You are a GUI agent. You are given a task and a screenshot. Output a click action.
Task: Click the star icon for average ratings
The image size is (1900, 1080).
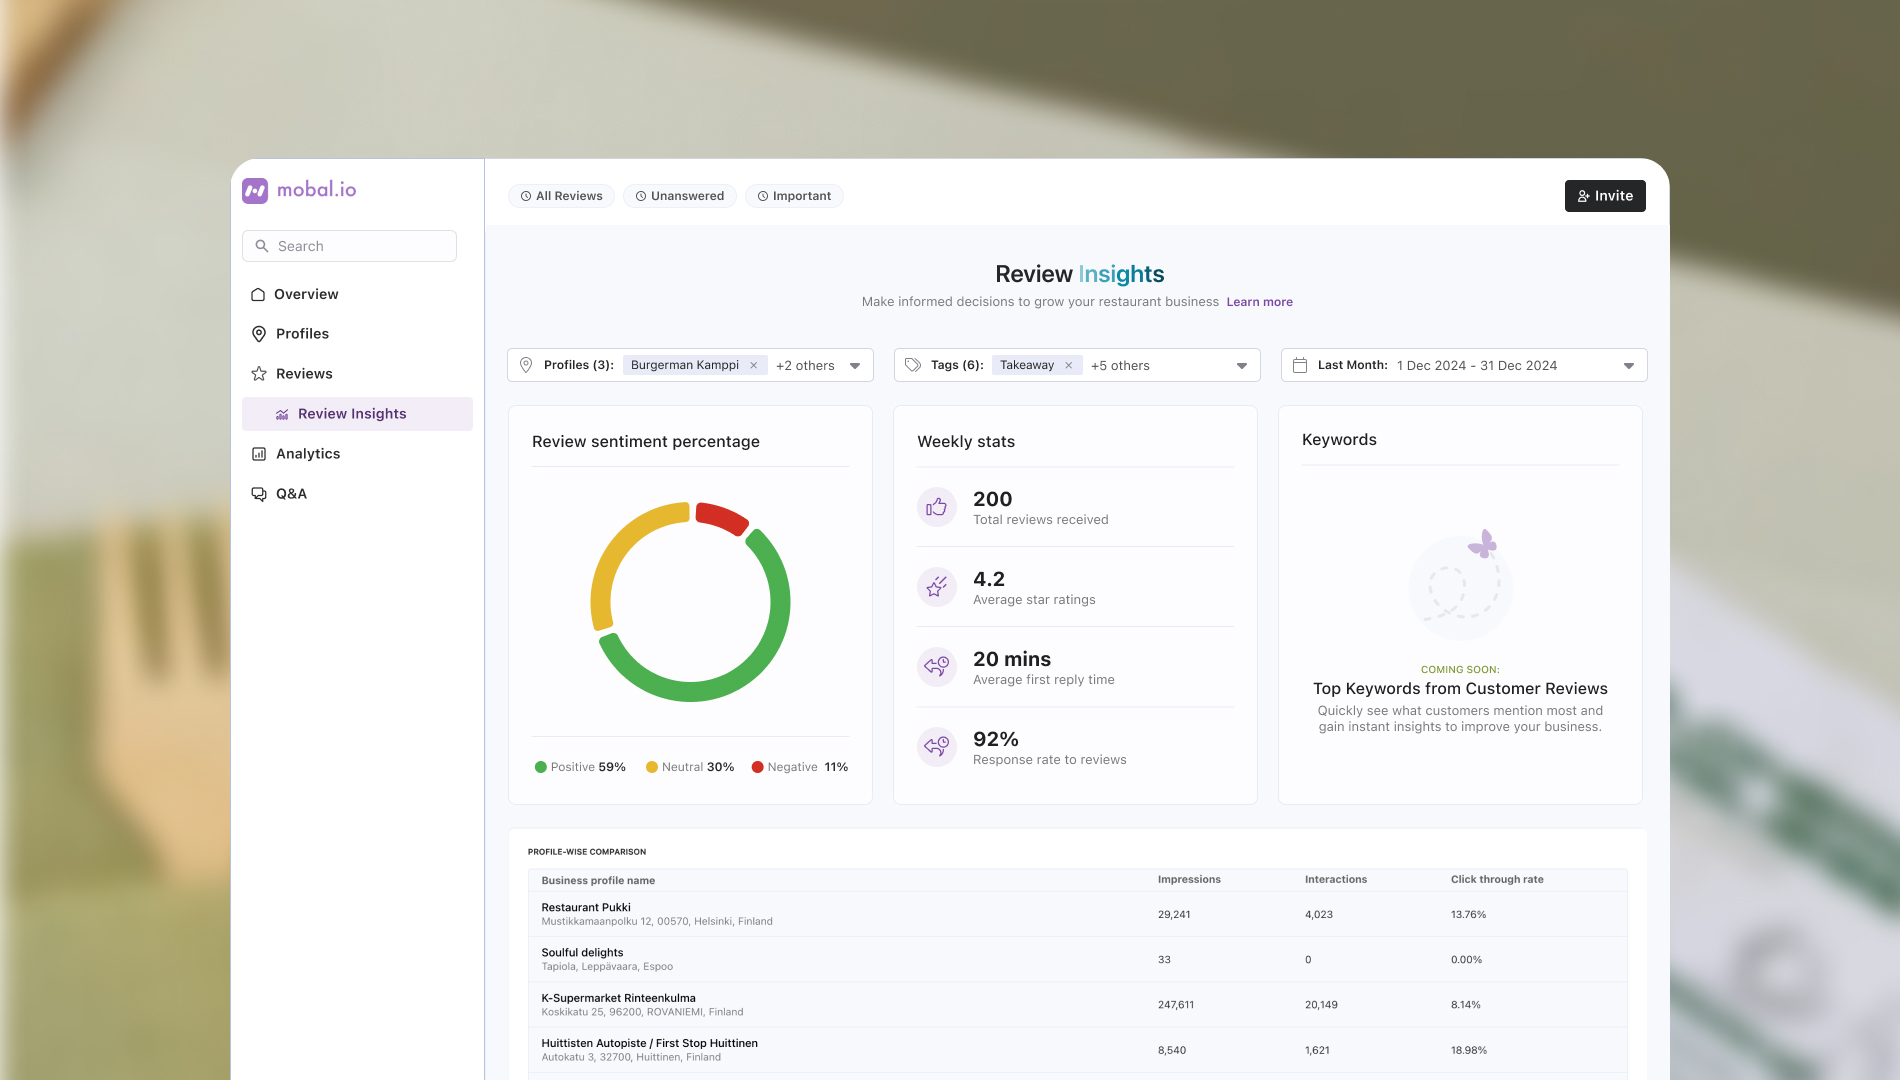[x=937, y=587]
